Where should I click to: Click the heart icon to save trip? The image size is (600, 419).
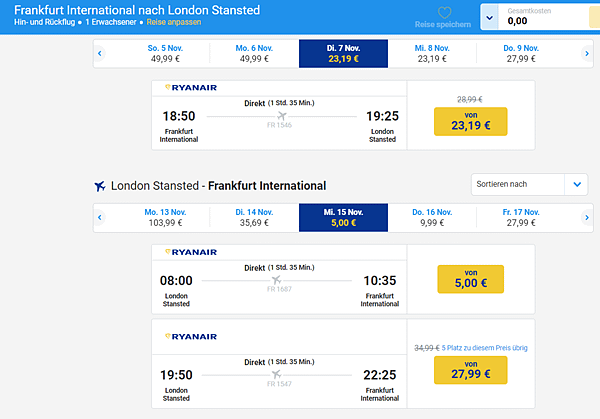(444, 13)
